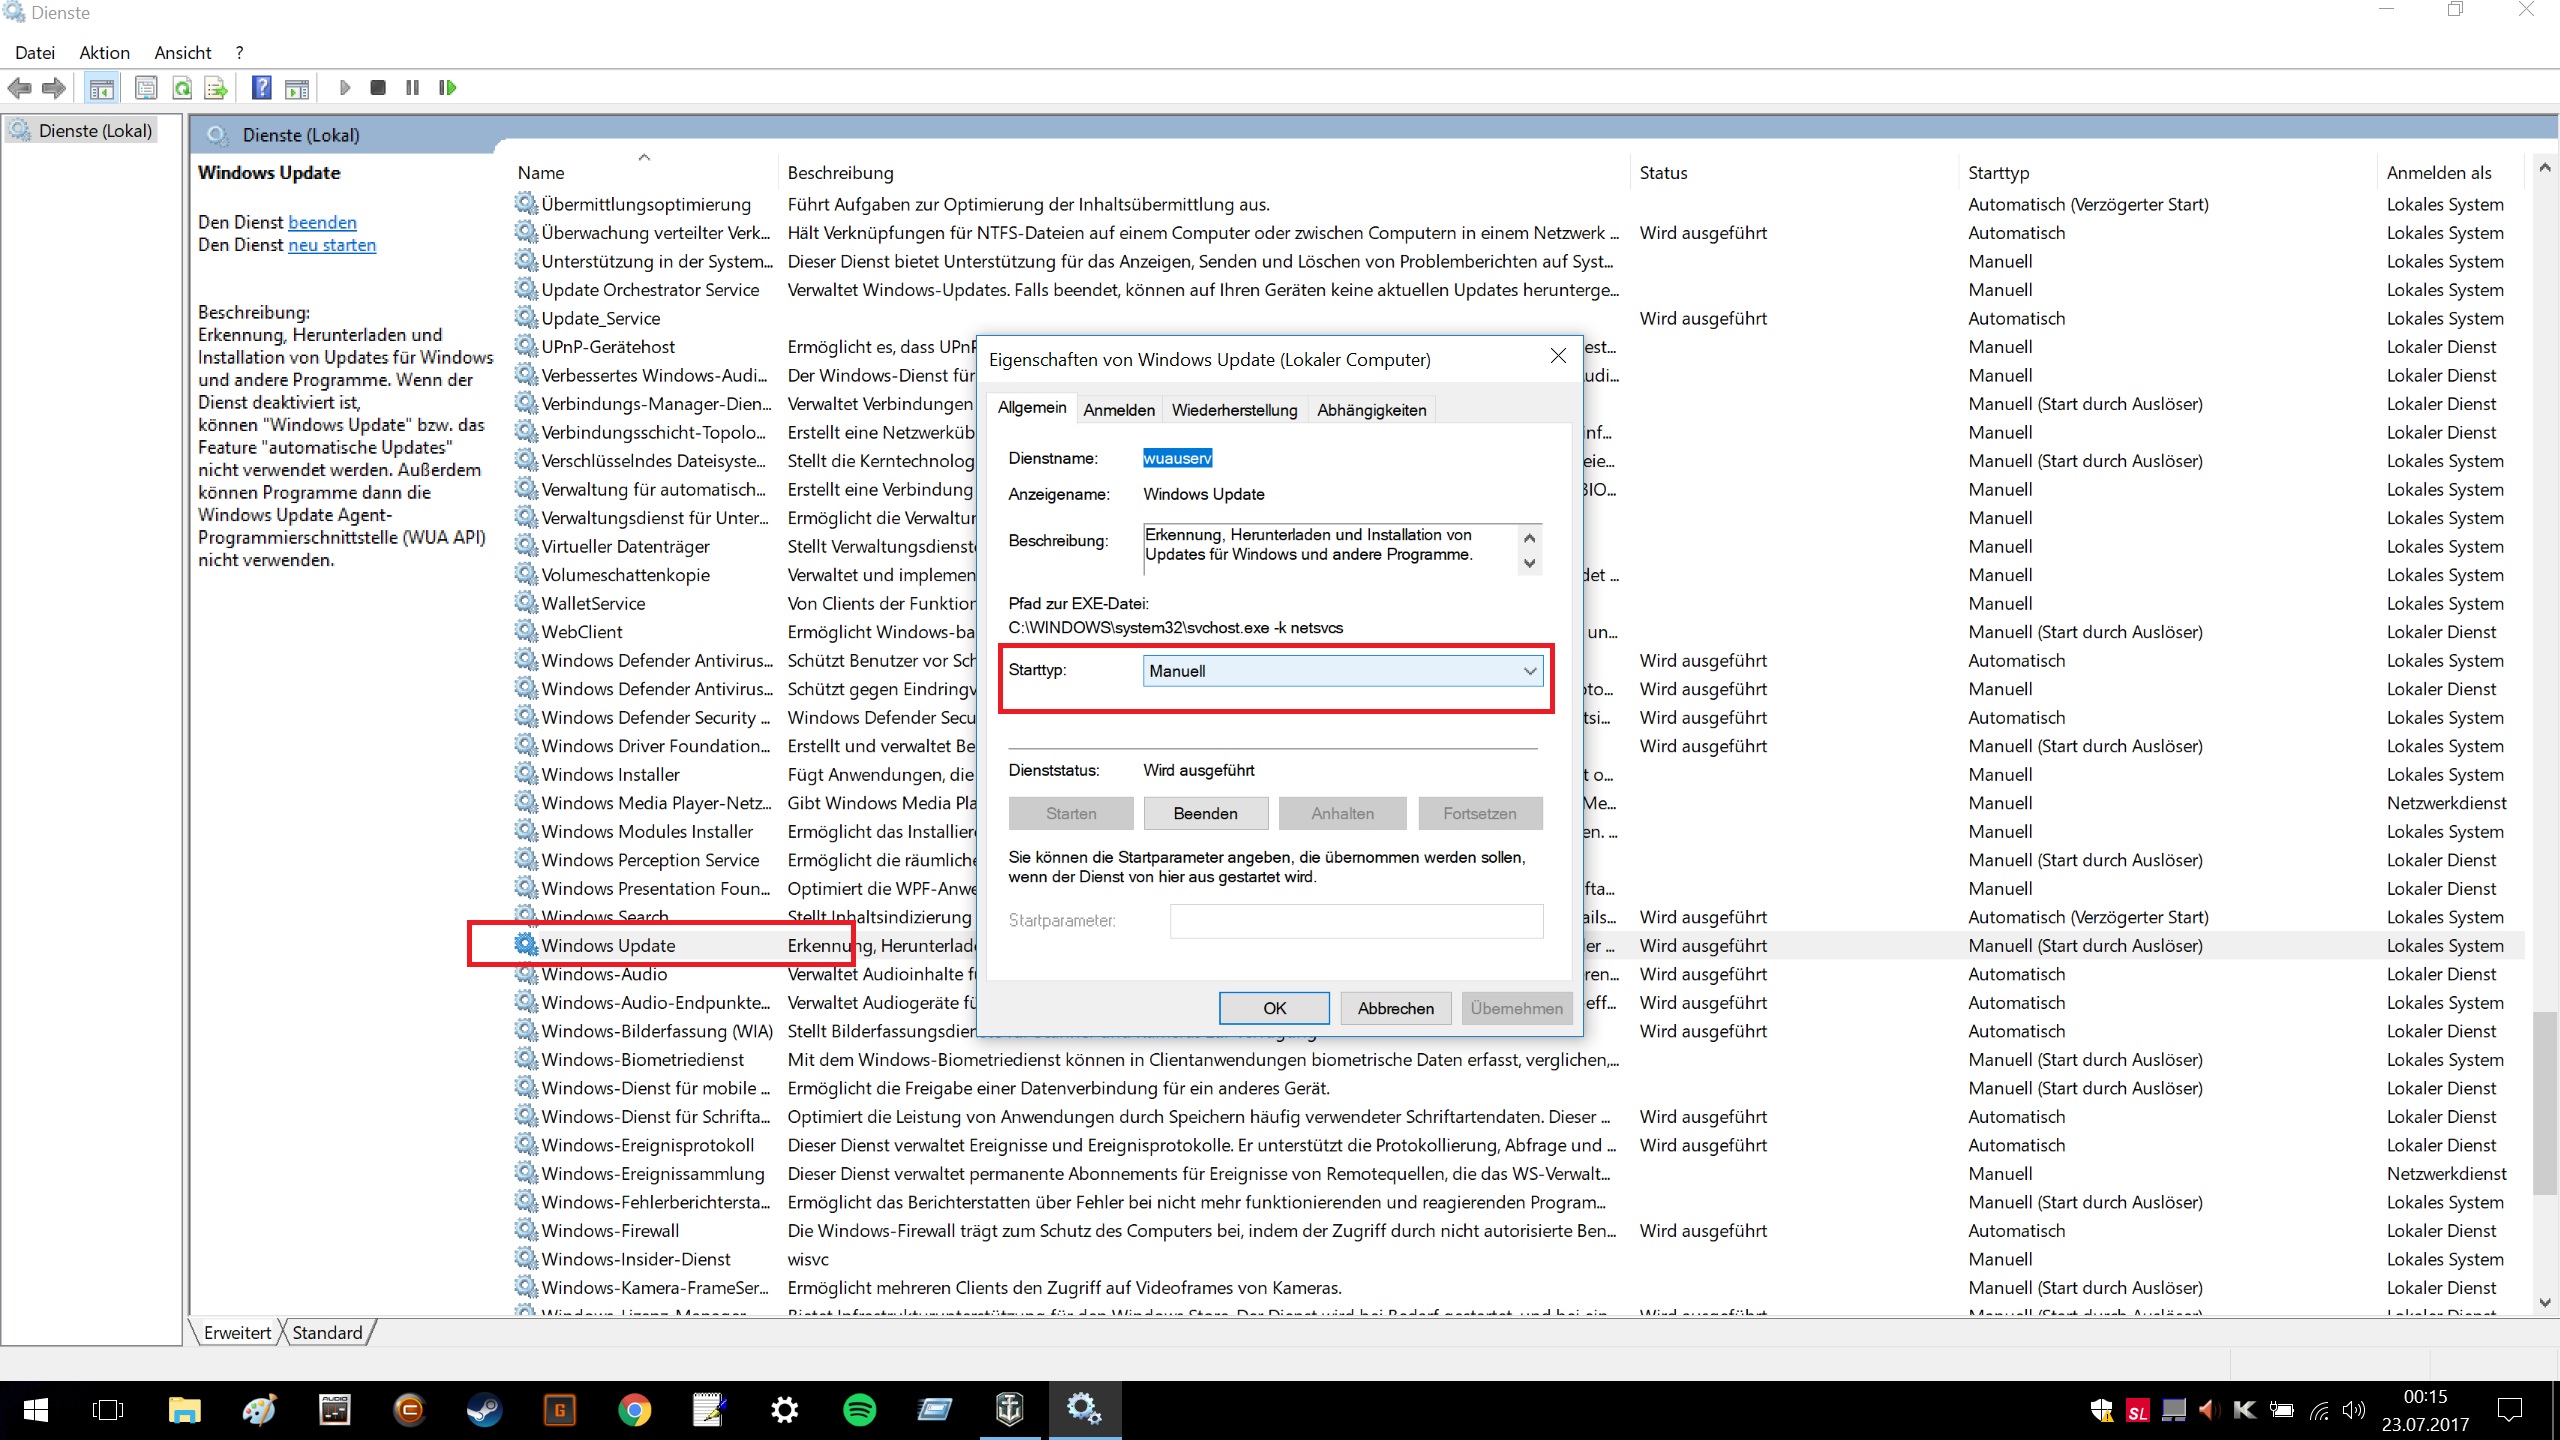Viewport: 2560px width, 1440px height.
Task: Click the Restart service toolbar icon
Action: [x=447, y=88]
